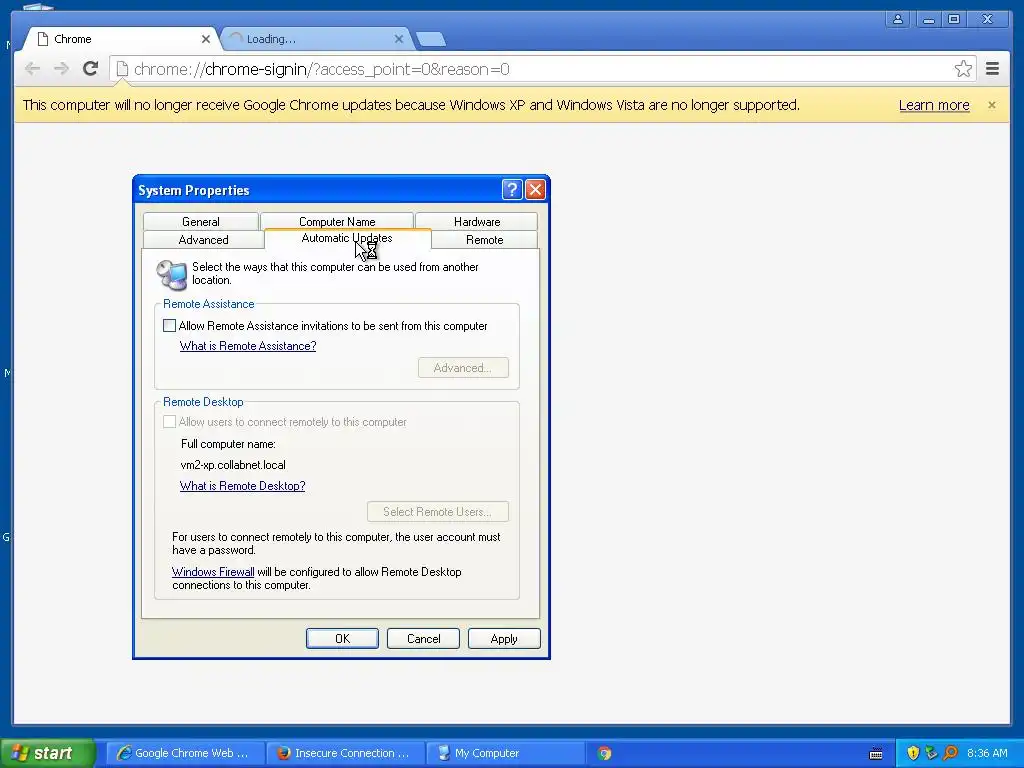The height and width of the screenshot is (768, 1024).
Task: Switch to the Hardware tab
Action: tap(477, 221)
